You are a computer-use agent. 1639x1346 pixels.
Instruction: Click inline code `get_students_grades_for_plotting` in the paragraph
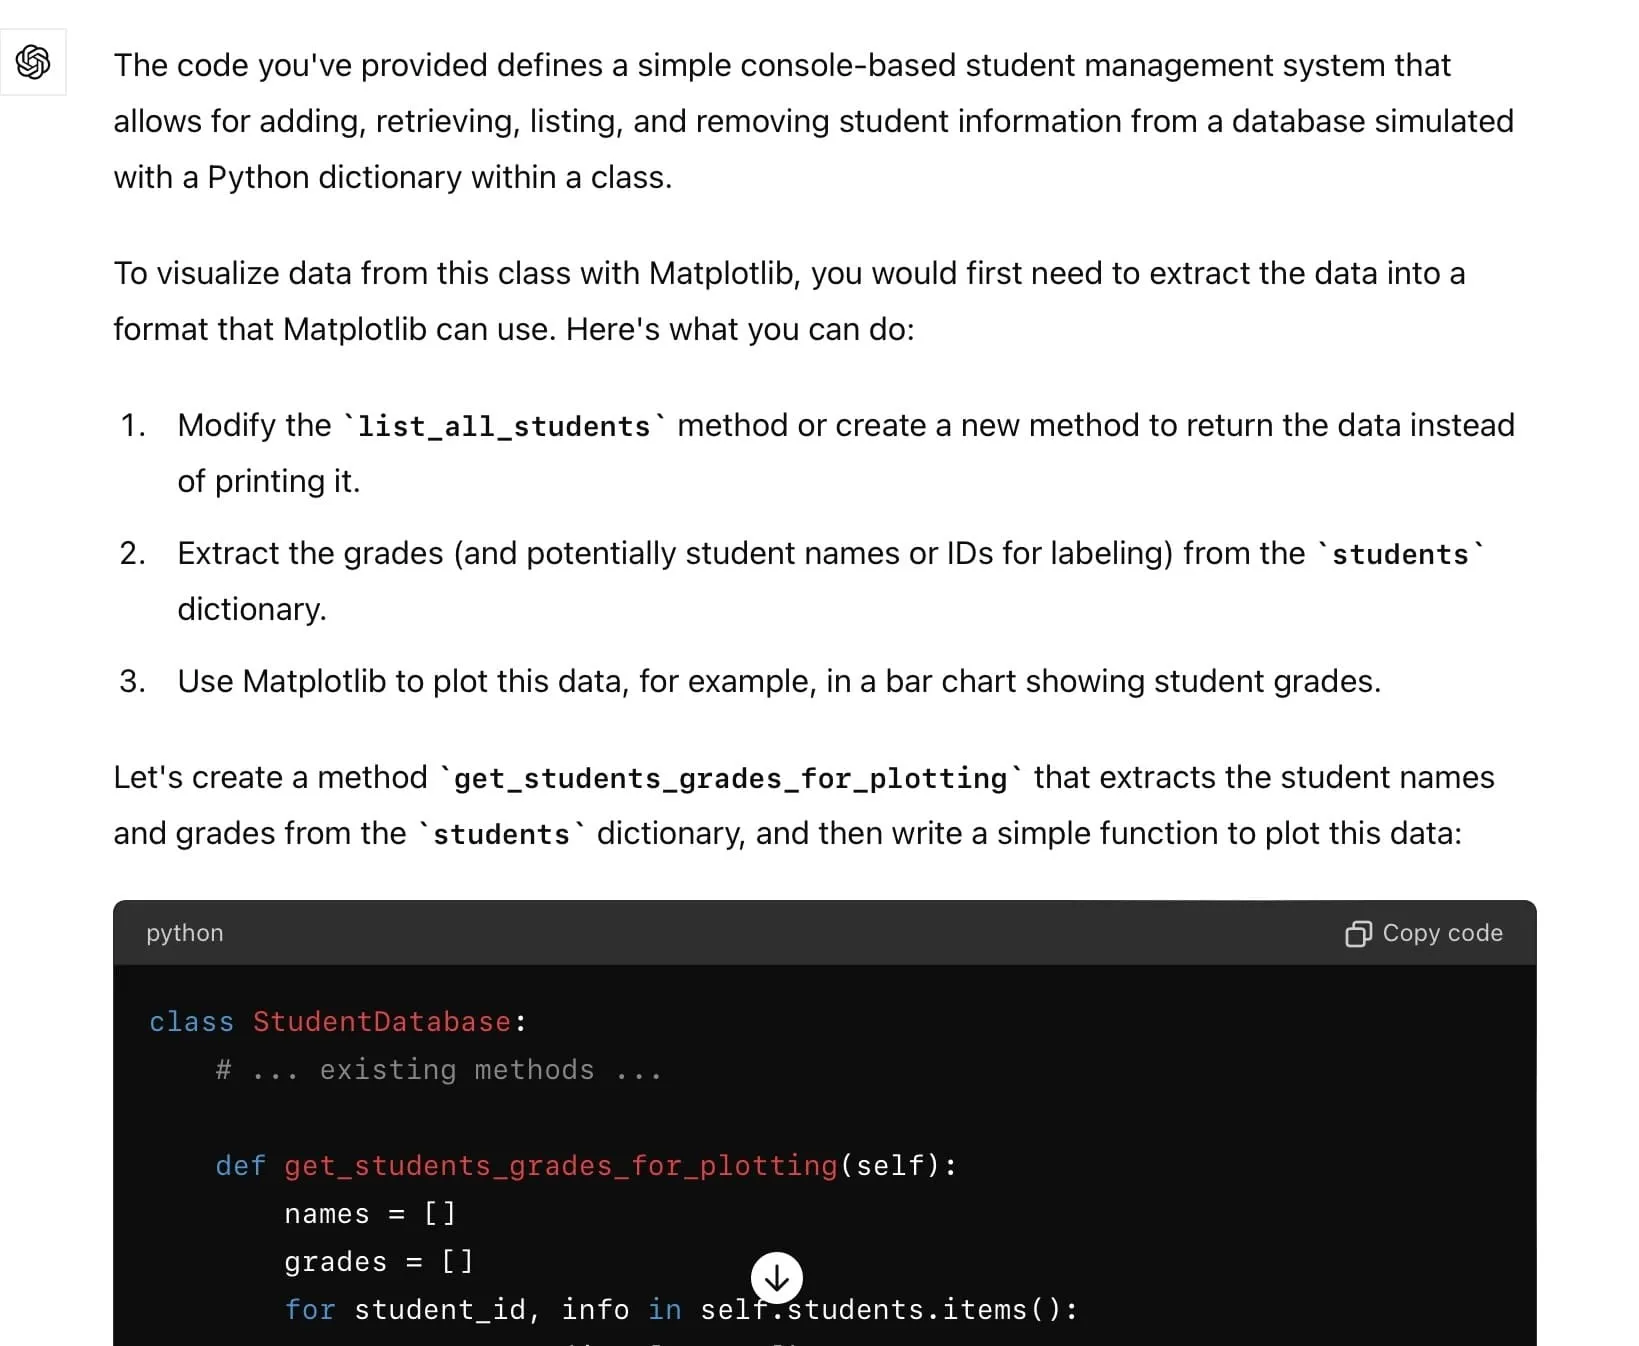(x=730, y=778)
